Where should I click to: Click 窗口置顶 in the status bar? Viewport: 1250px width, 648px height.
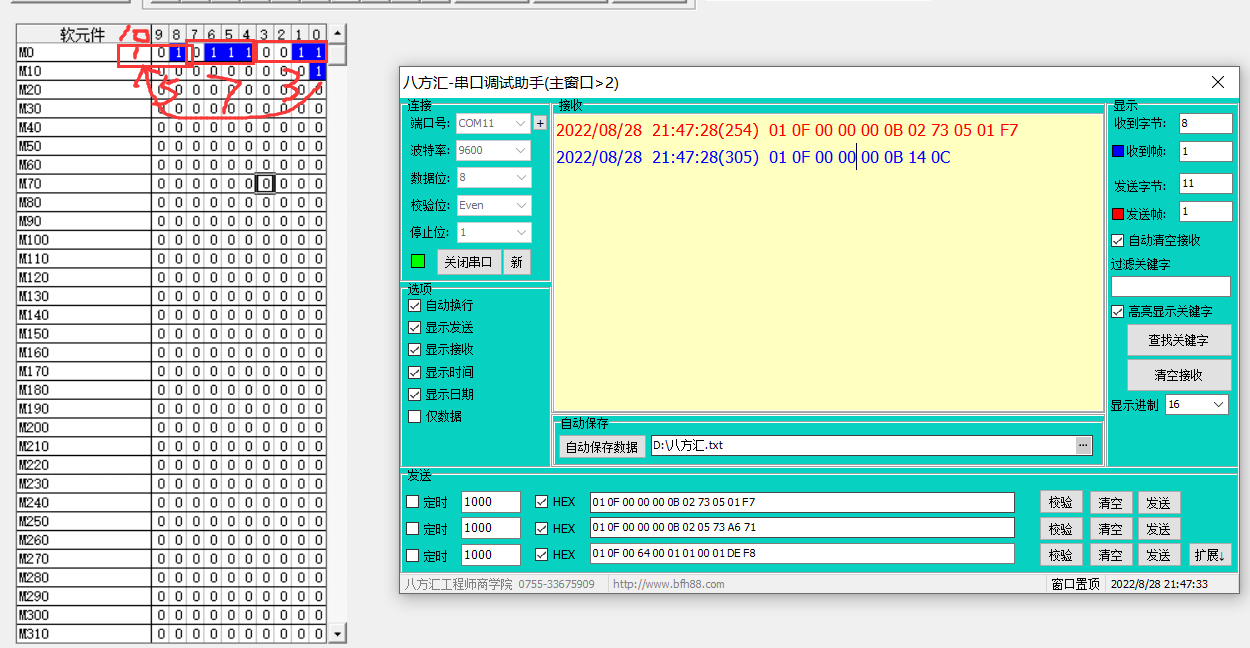pos(1075,584)
